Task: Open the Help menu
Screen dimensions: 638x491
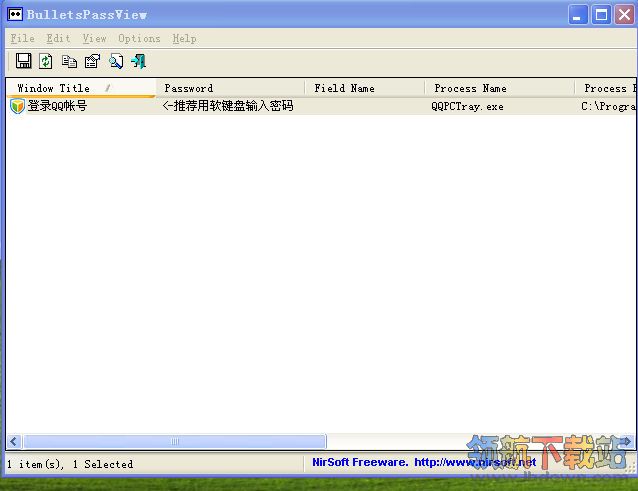Action: [184, 38]
